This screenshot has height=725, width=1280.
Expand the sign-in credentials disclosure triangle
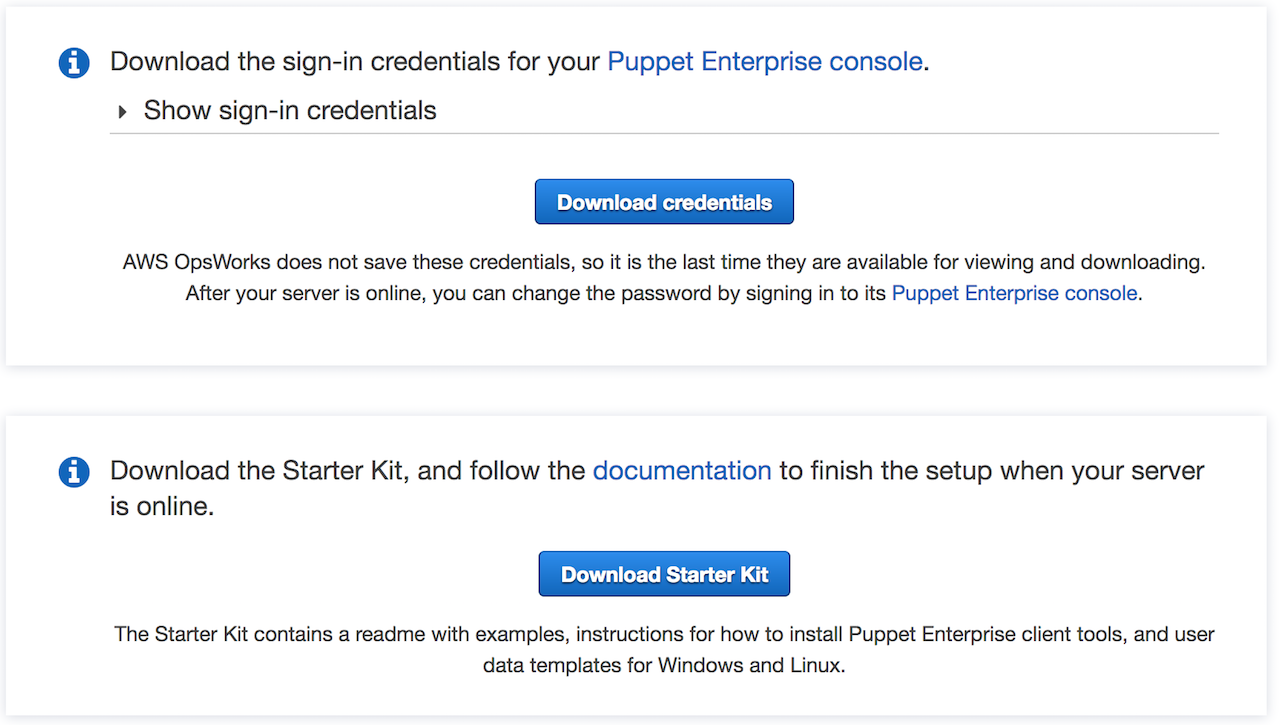123,111
